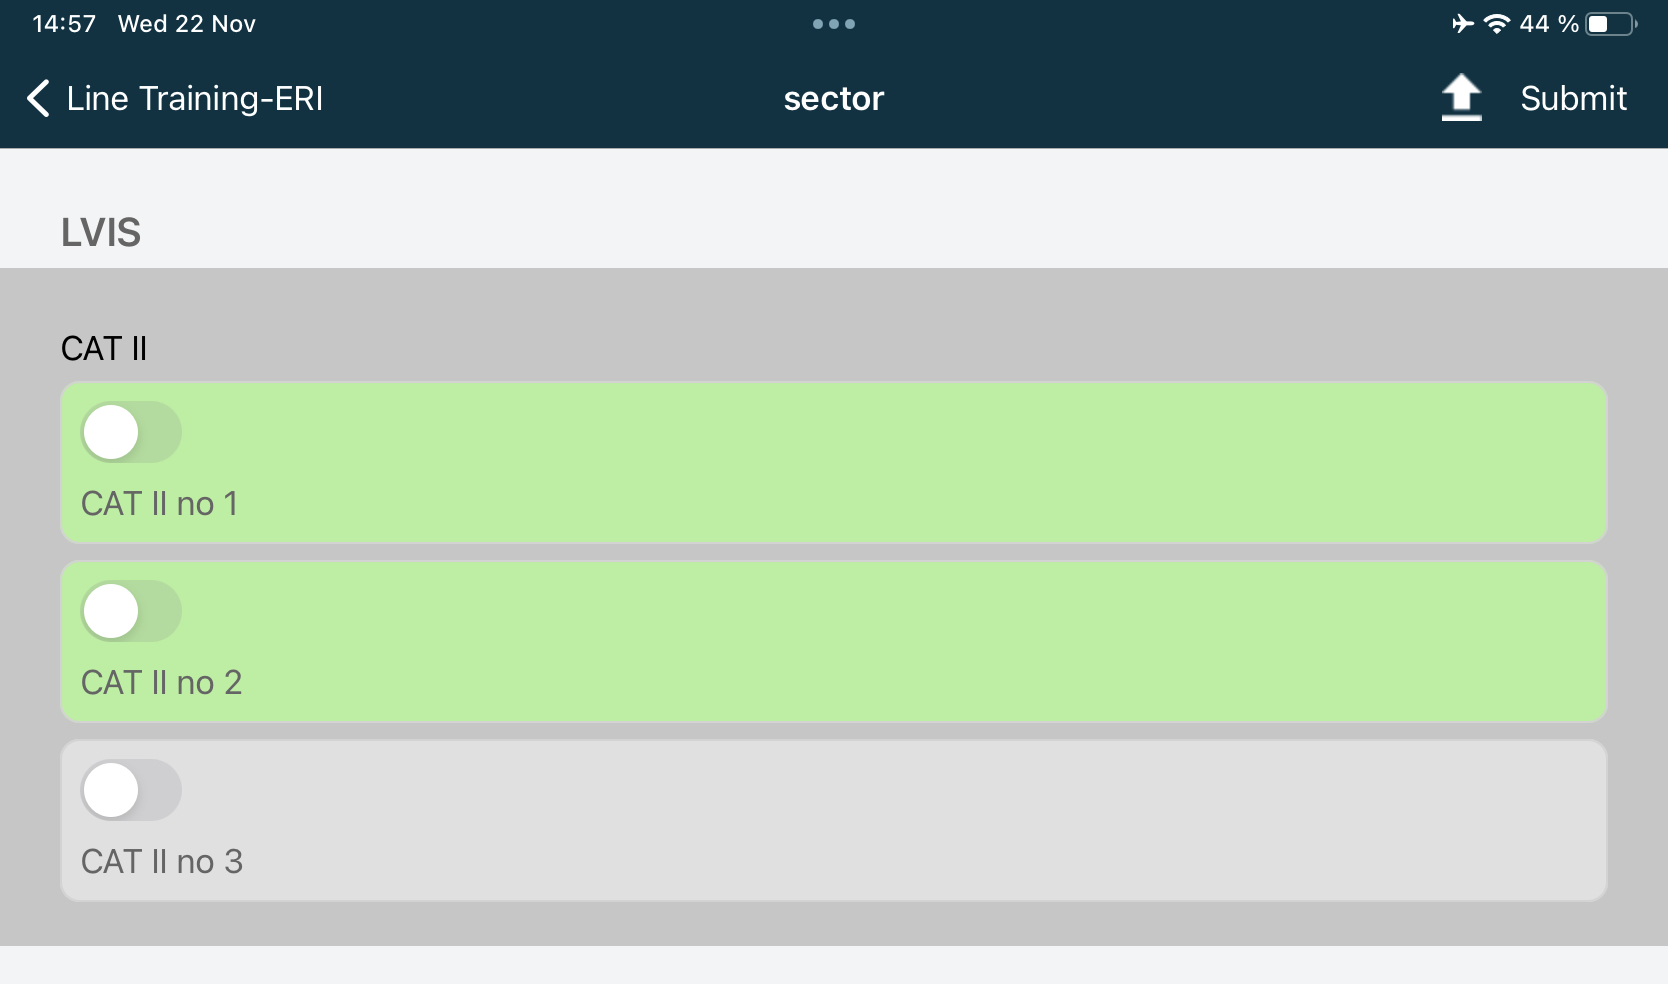Tap the 44 % battery percentage
The width and height of the screenshot is (1668, 984).
coord(1548,24)
